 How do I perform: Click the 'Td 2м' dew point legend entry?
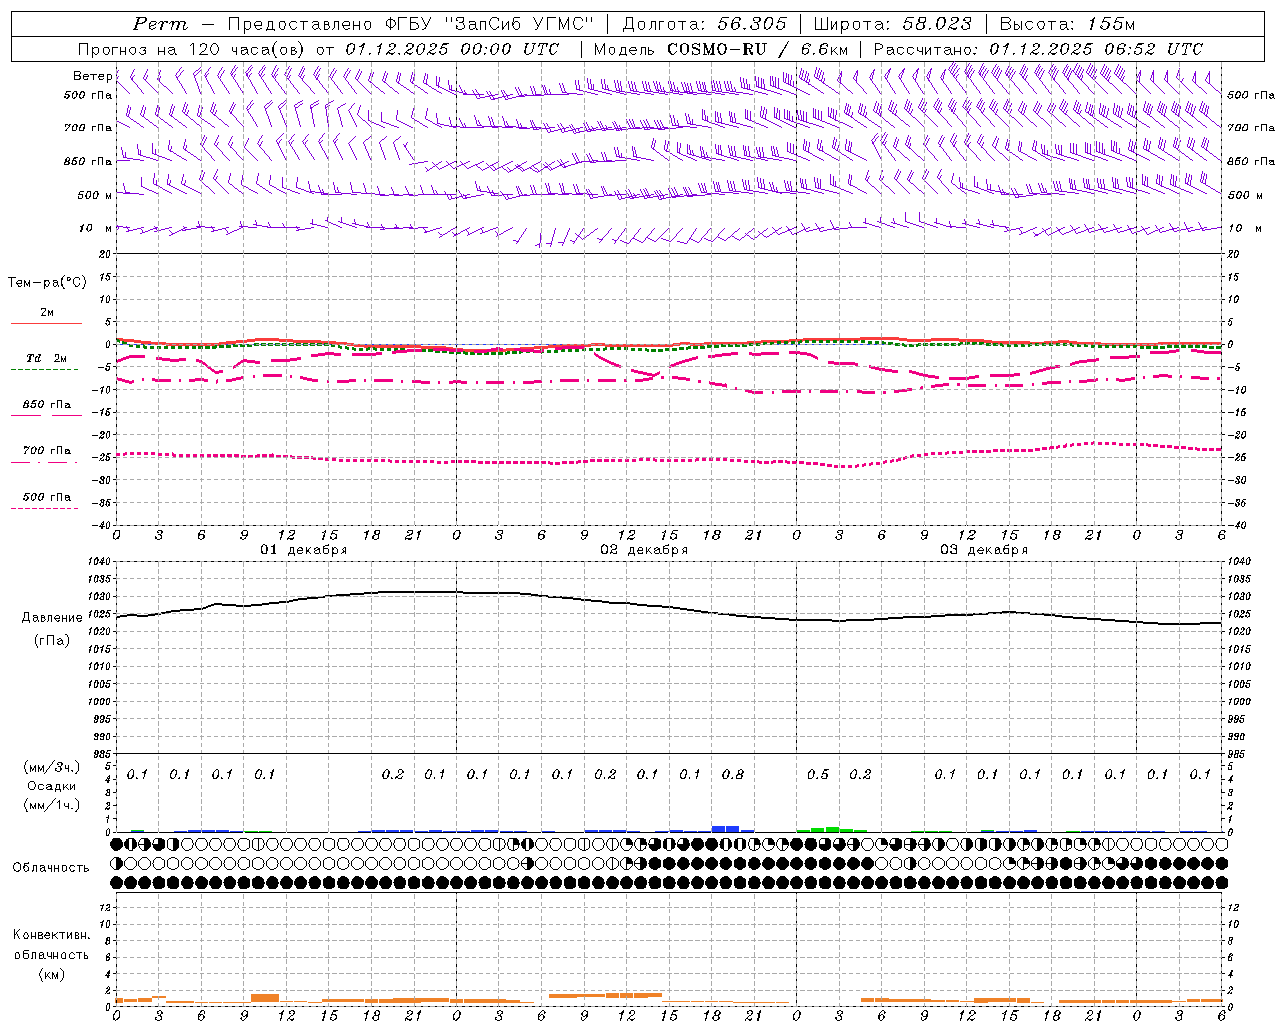[x=46, y=358]
